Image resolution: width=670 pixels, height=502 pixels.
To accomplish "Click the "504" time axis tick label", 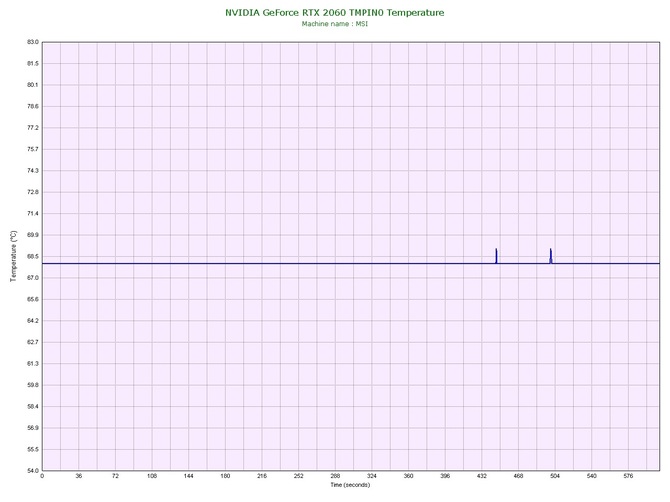I will tap(555, 476).
